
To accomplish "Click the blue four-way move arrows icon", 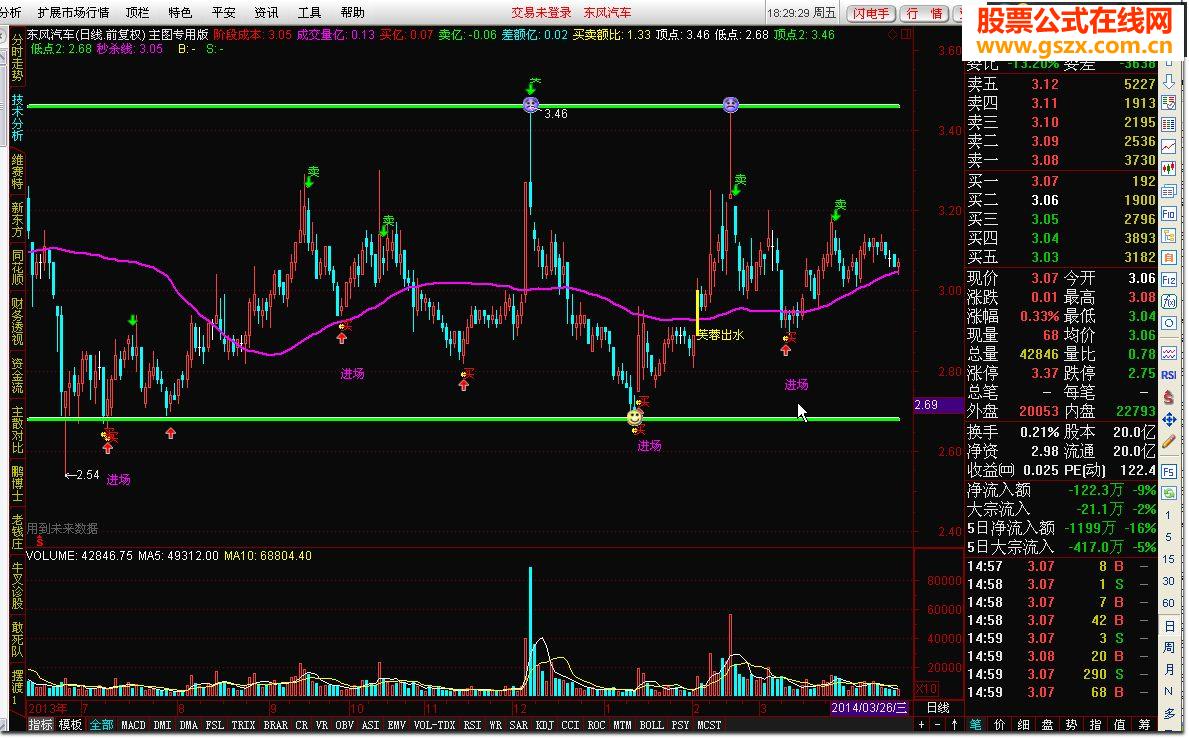I will 1169,419.
